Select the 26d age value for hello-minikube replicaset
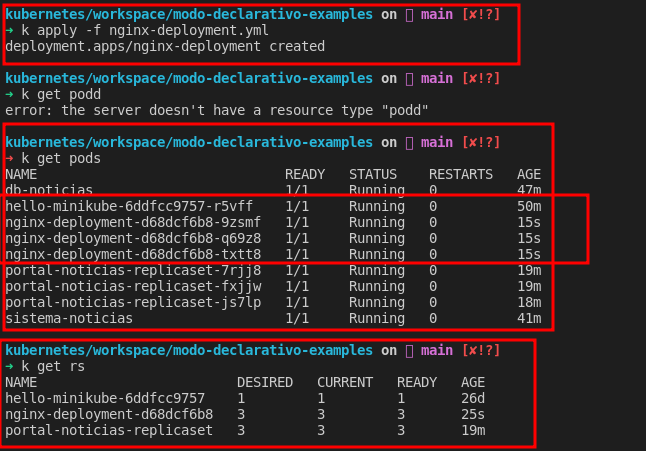The width and height of the screenshot is (646, 451). tap(473, 398)
